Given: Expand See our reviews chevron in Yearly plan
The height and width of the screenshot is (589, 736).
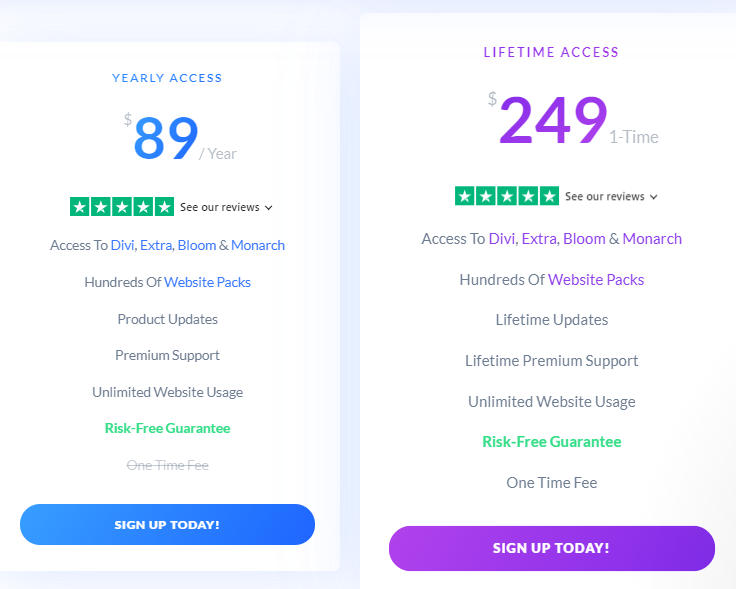Looking at the screenshot, I should click(268, 207).
